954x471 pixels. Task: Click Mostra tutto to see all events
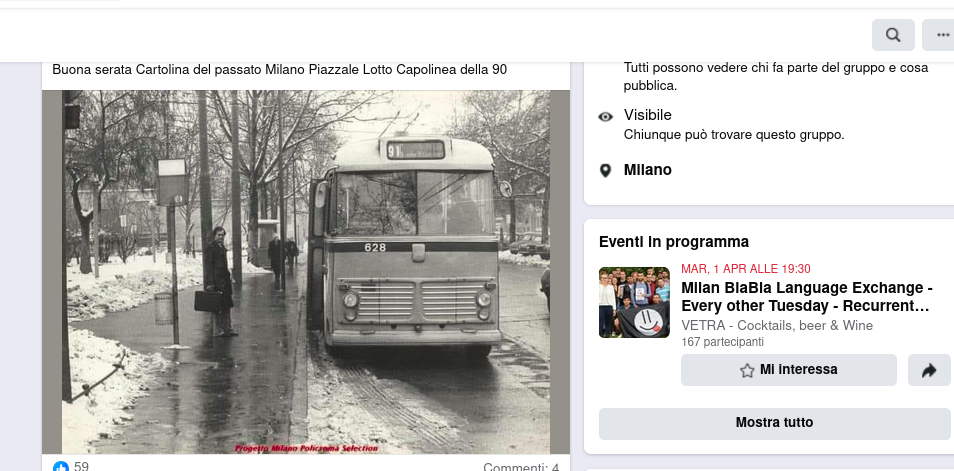point(775,424)
